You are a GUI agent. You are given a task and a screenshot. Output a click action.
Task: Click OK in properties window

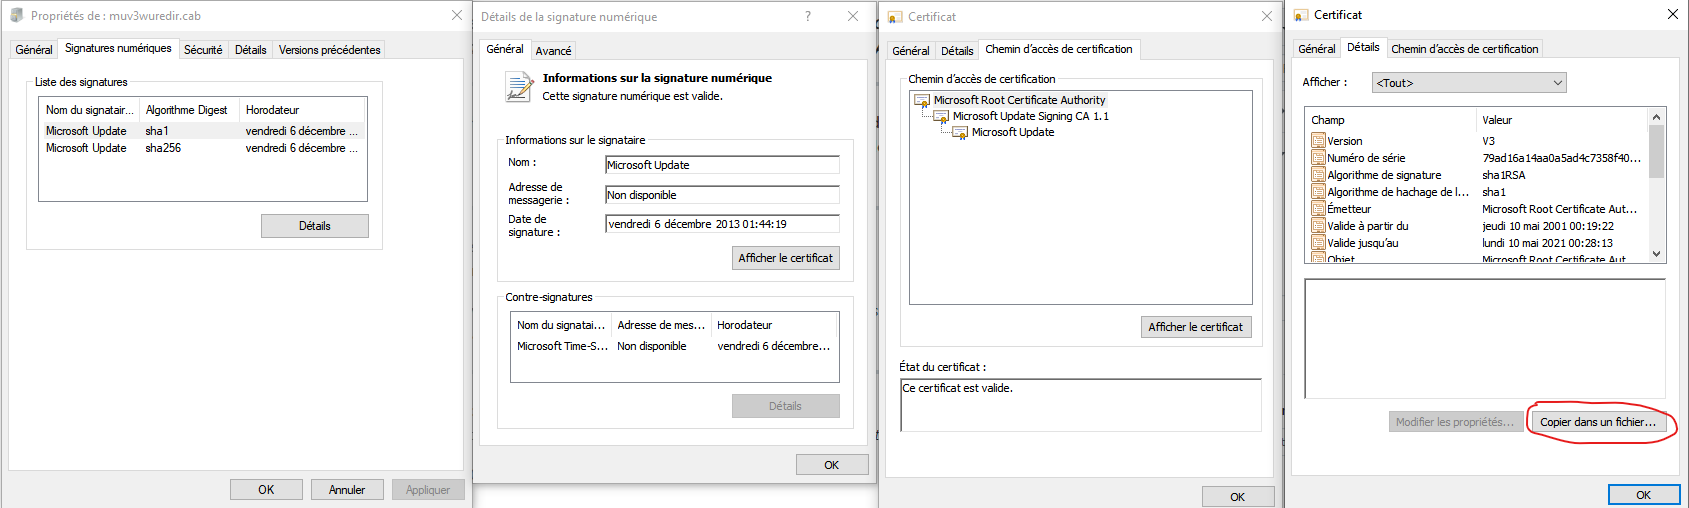tap(266, 490)
